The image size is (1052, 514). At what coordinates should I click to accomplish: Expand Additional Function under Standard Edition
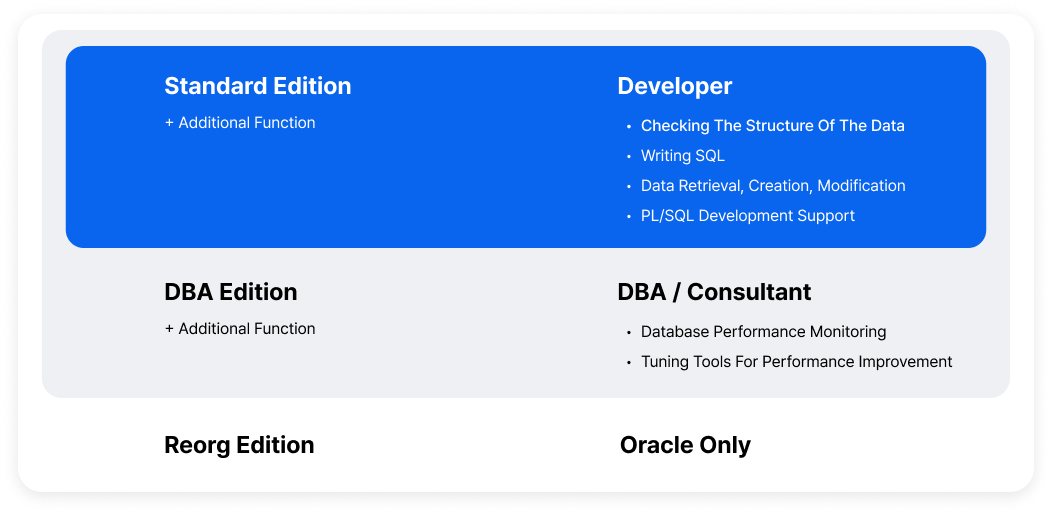[x=240, y=123]
